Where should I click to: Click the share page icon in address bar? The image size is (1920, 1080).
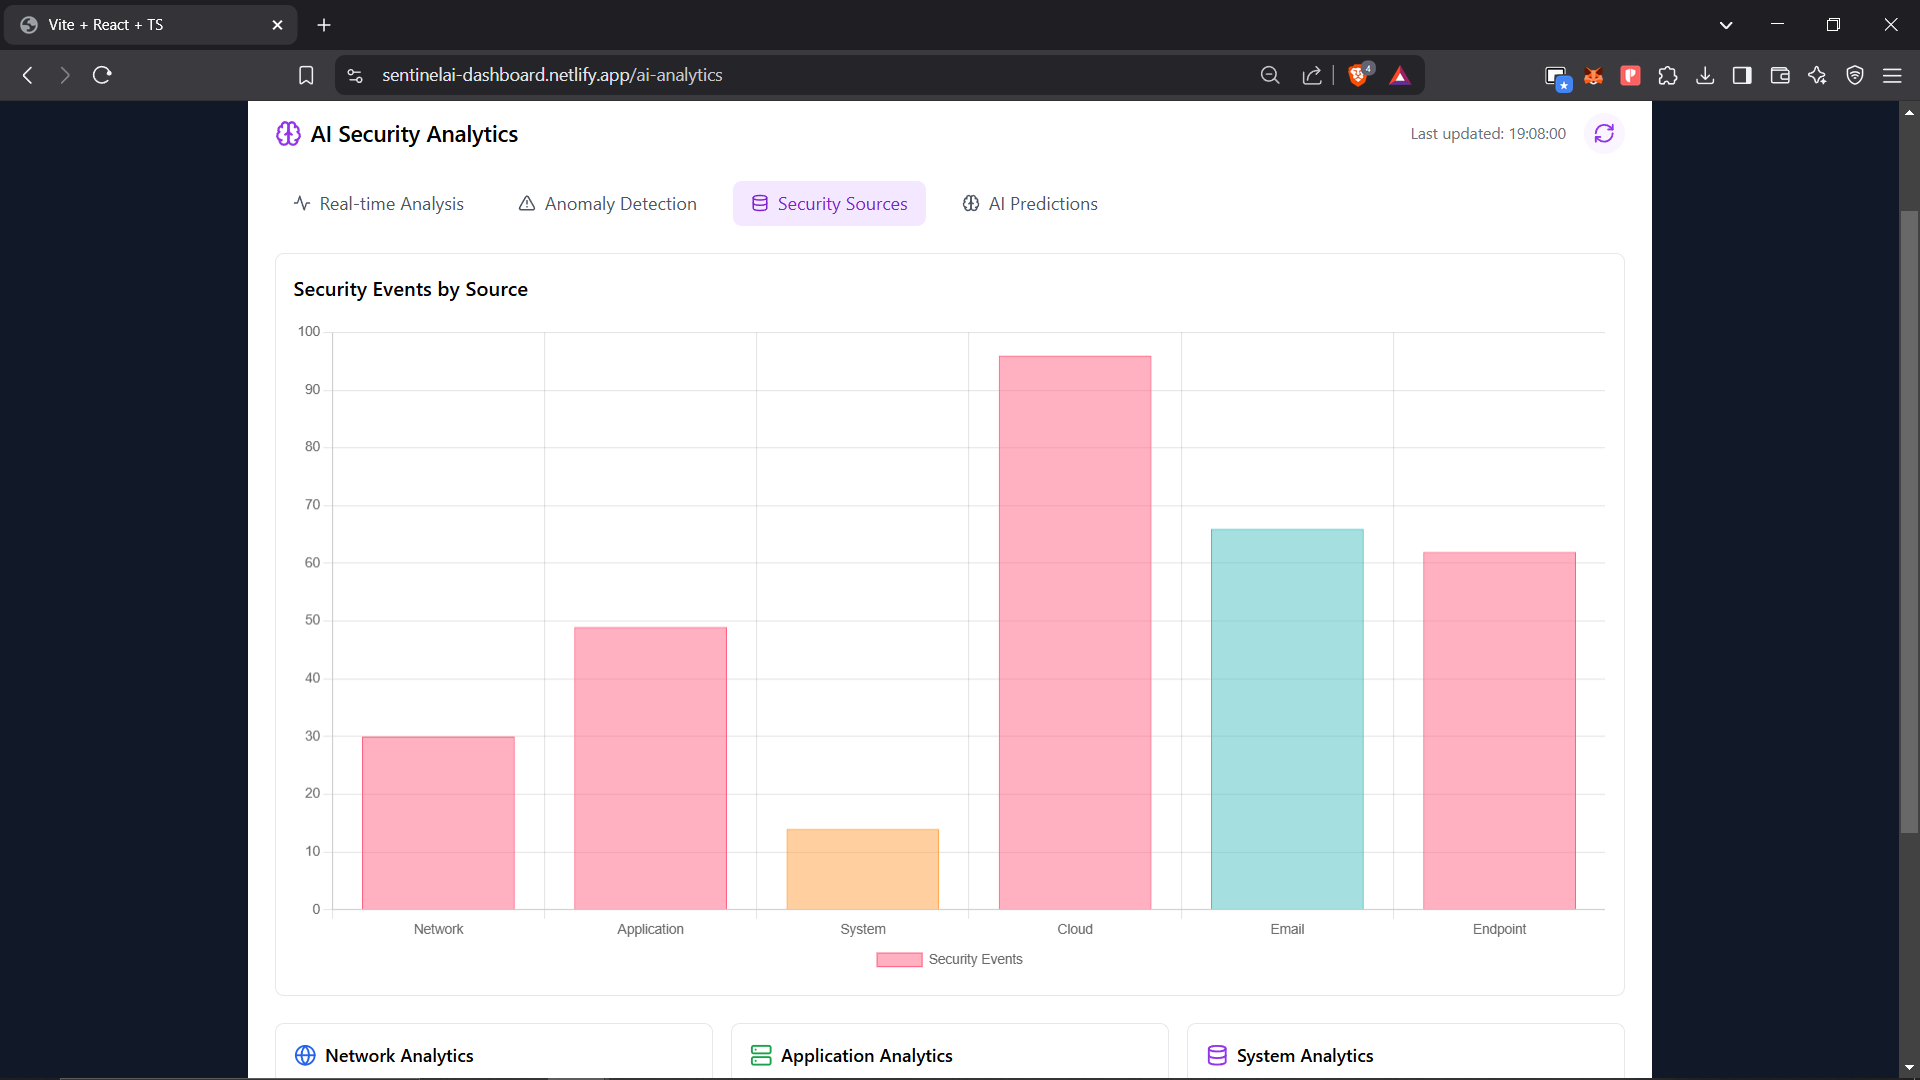click(x=1312, y=75)
